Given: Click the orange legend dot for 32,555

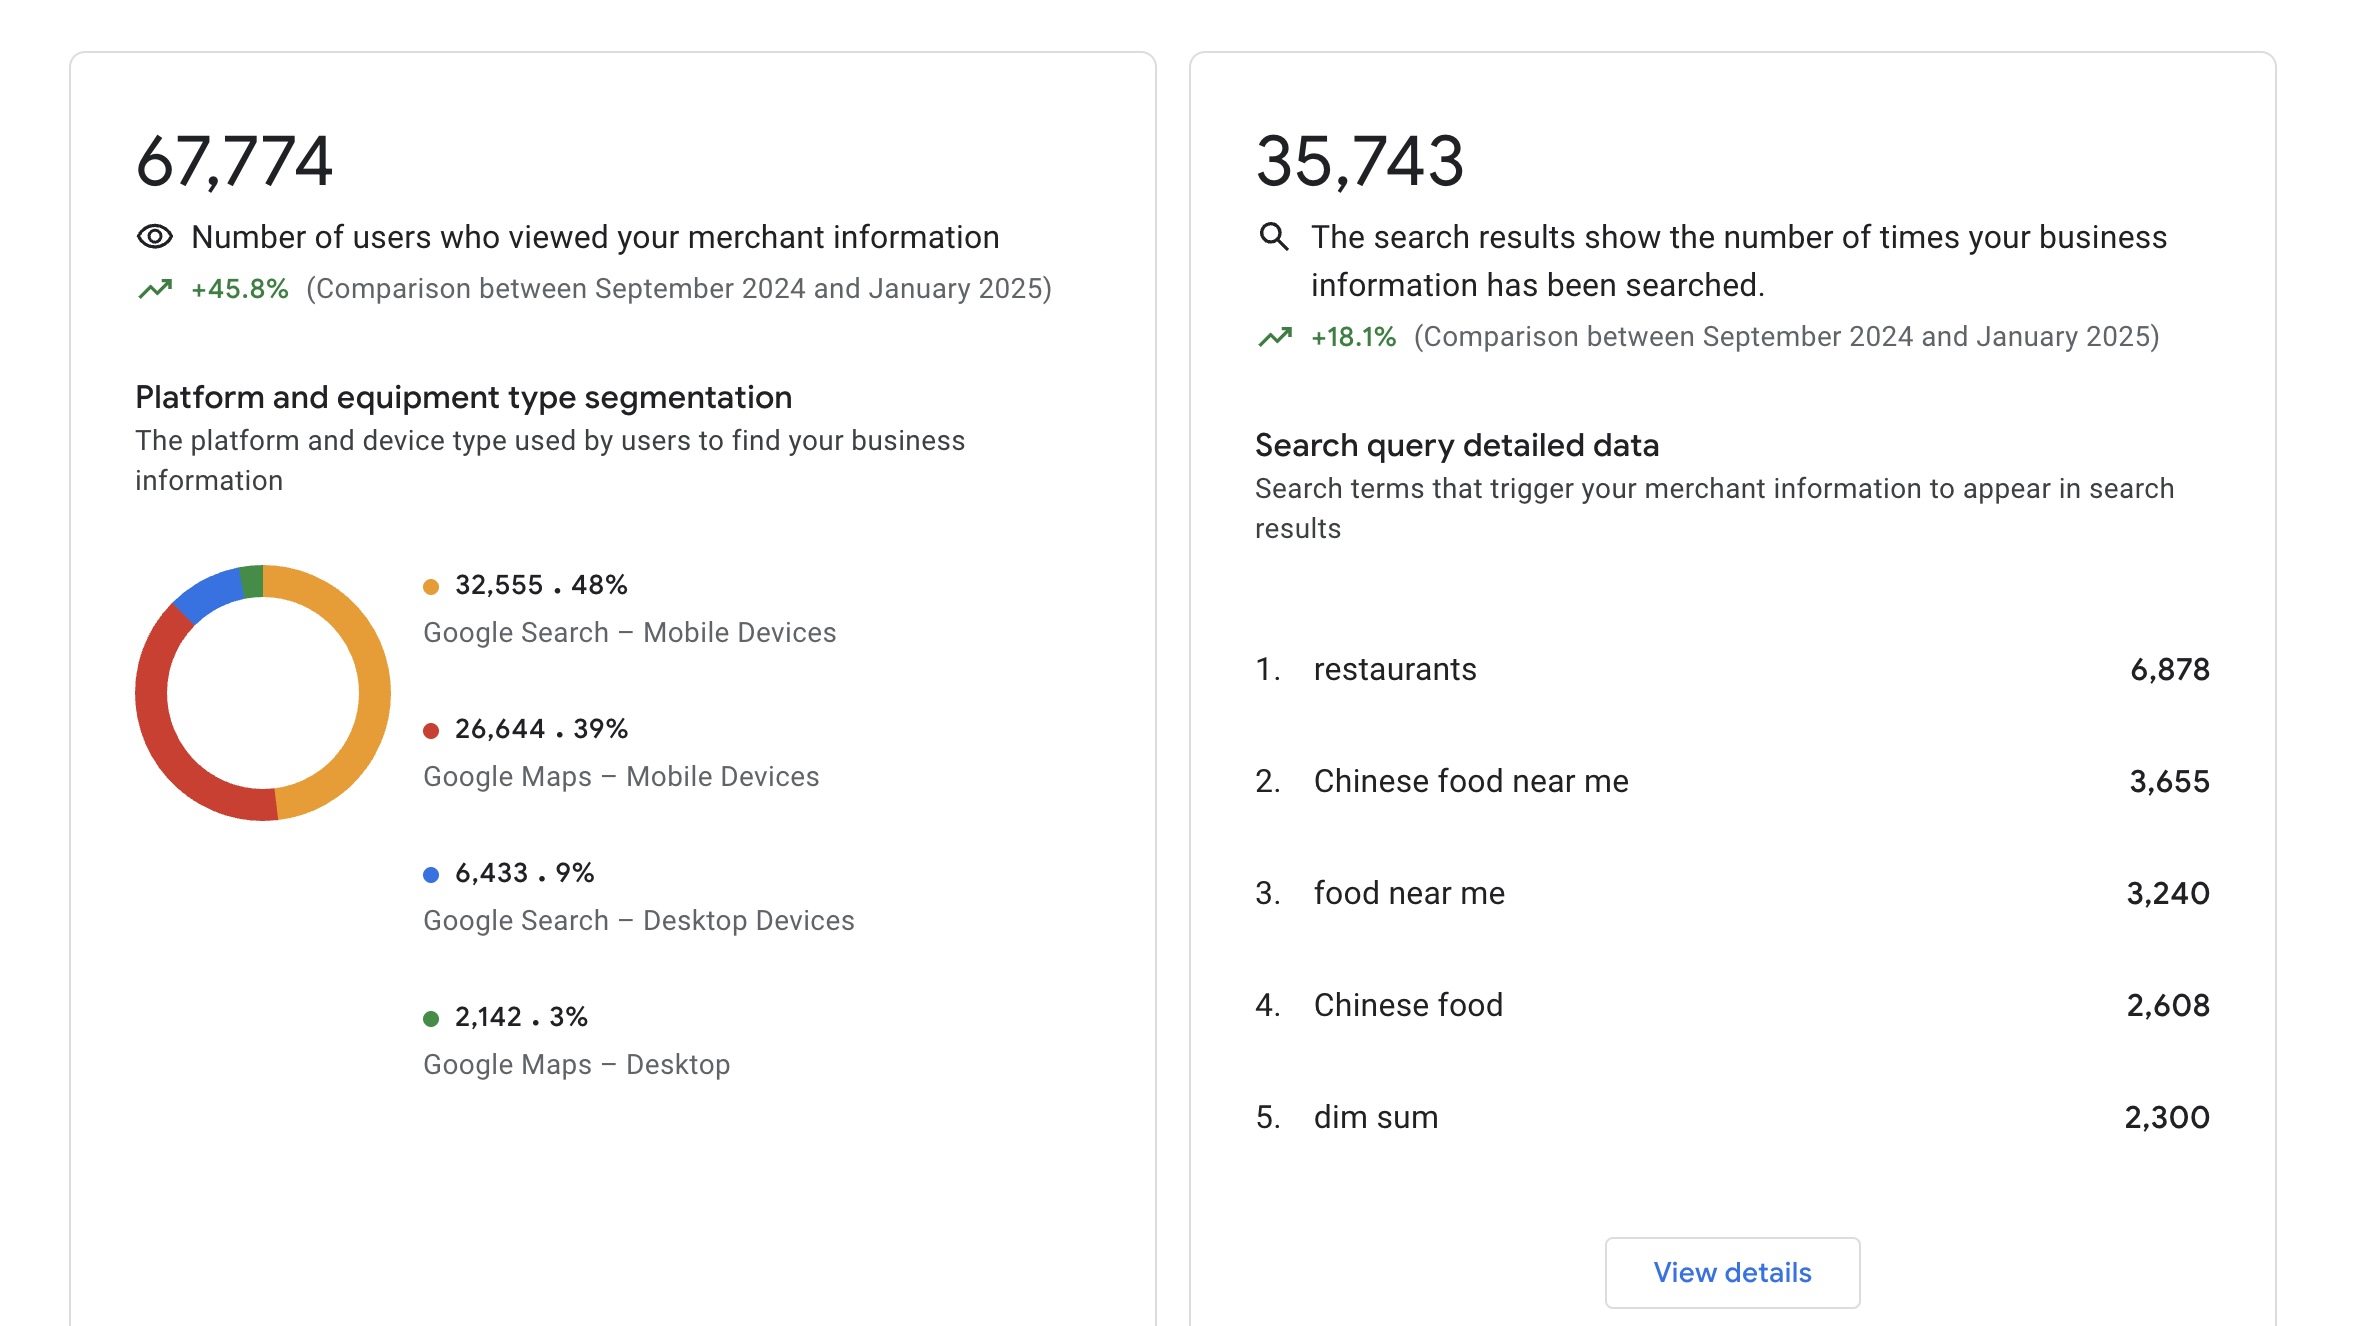Looking at the screenshot, I should 431,587.
